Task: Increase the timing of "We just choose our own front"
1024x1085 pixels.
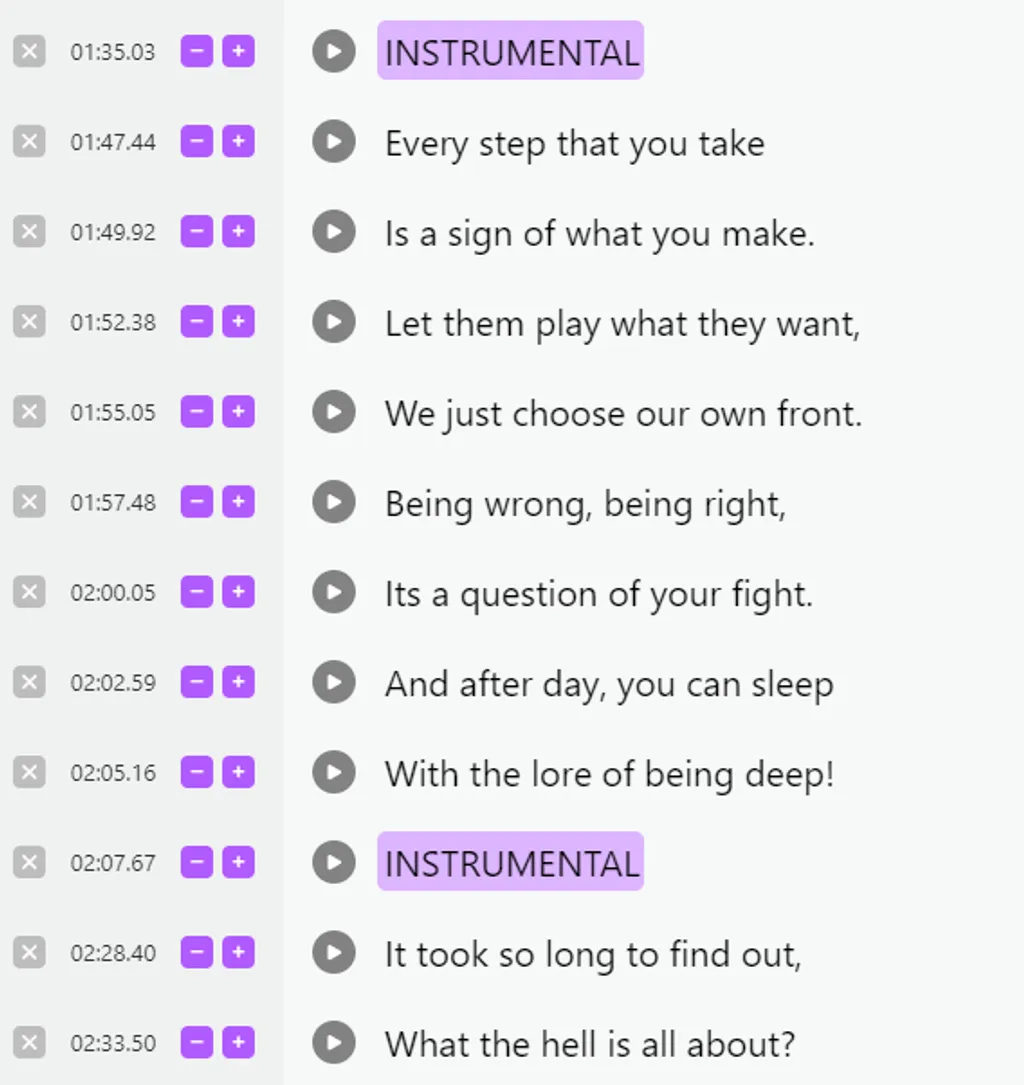Action: point(239,412)
